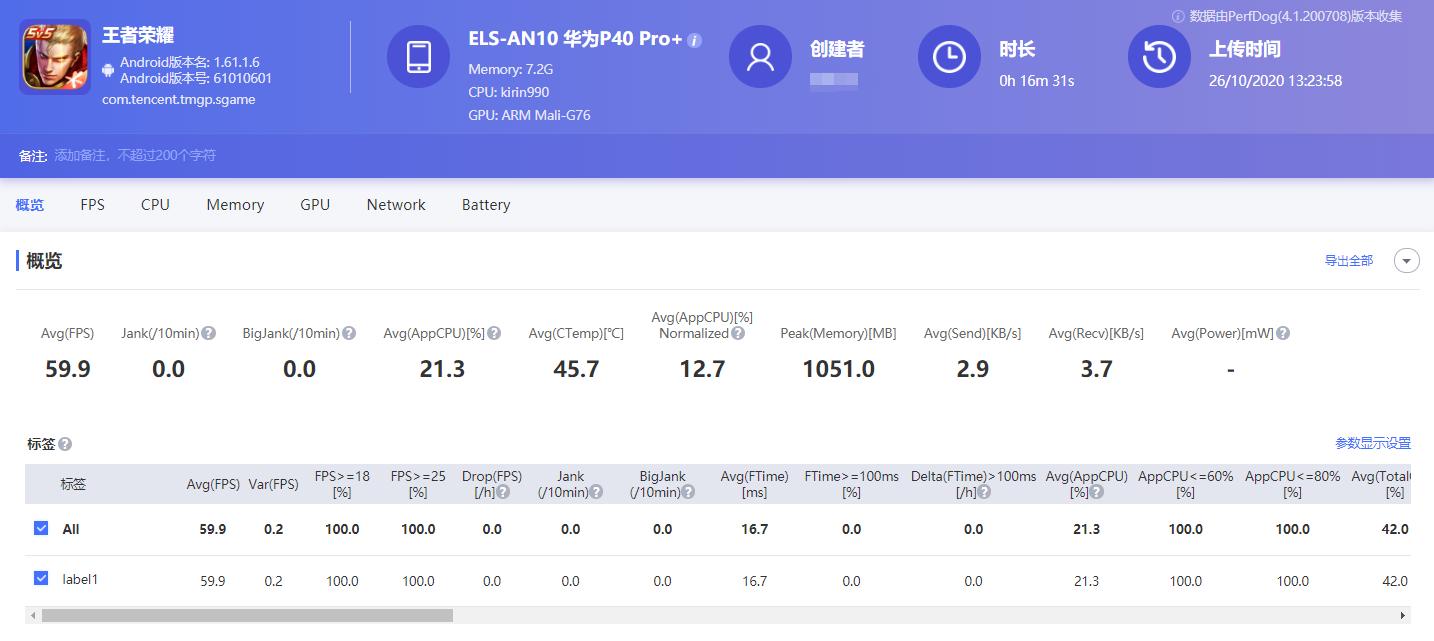The height and width of the screenshot is (641, 1434).
Task: Click the clock icon next to 时长
Action: pos(948,56)
